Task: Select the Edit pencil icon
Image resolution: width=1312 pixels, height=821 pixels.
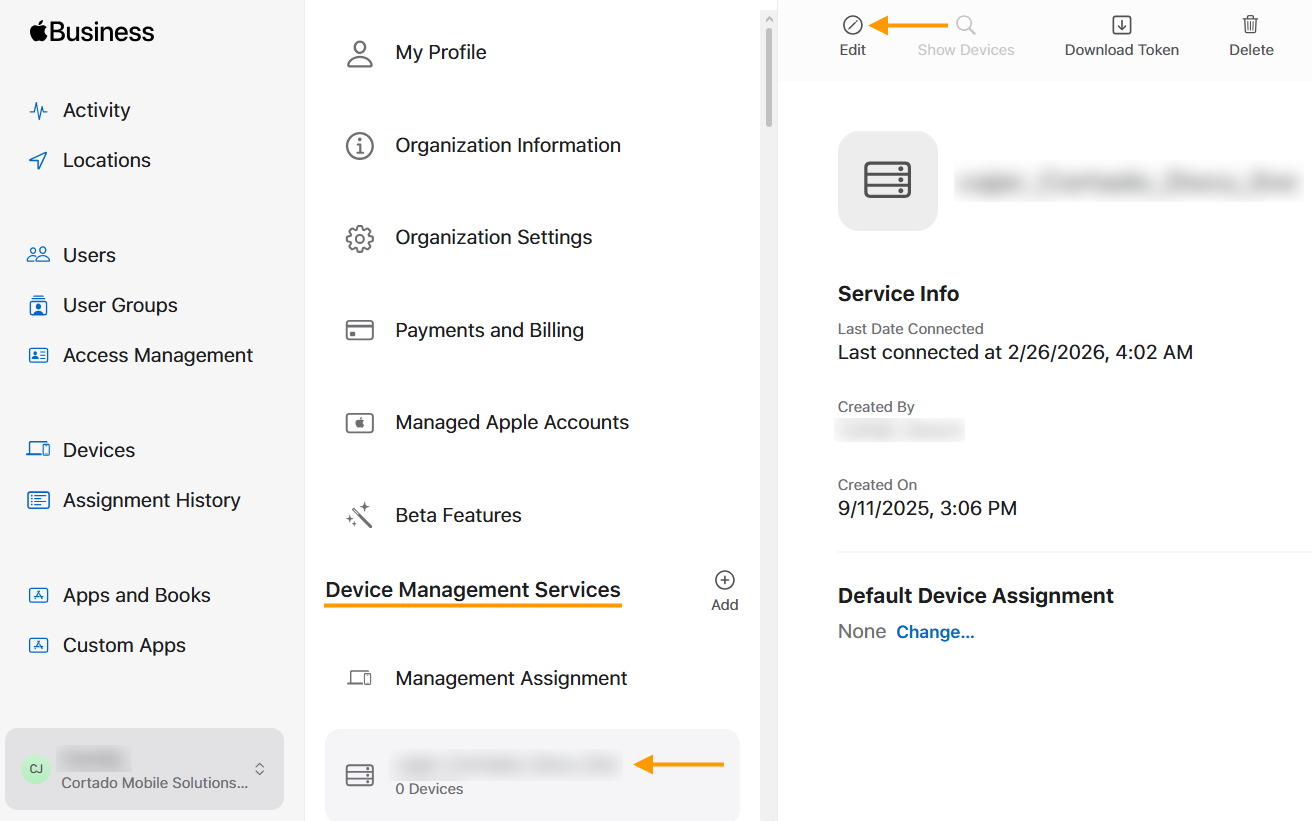Action: pos(852,23)
